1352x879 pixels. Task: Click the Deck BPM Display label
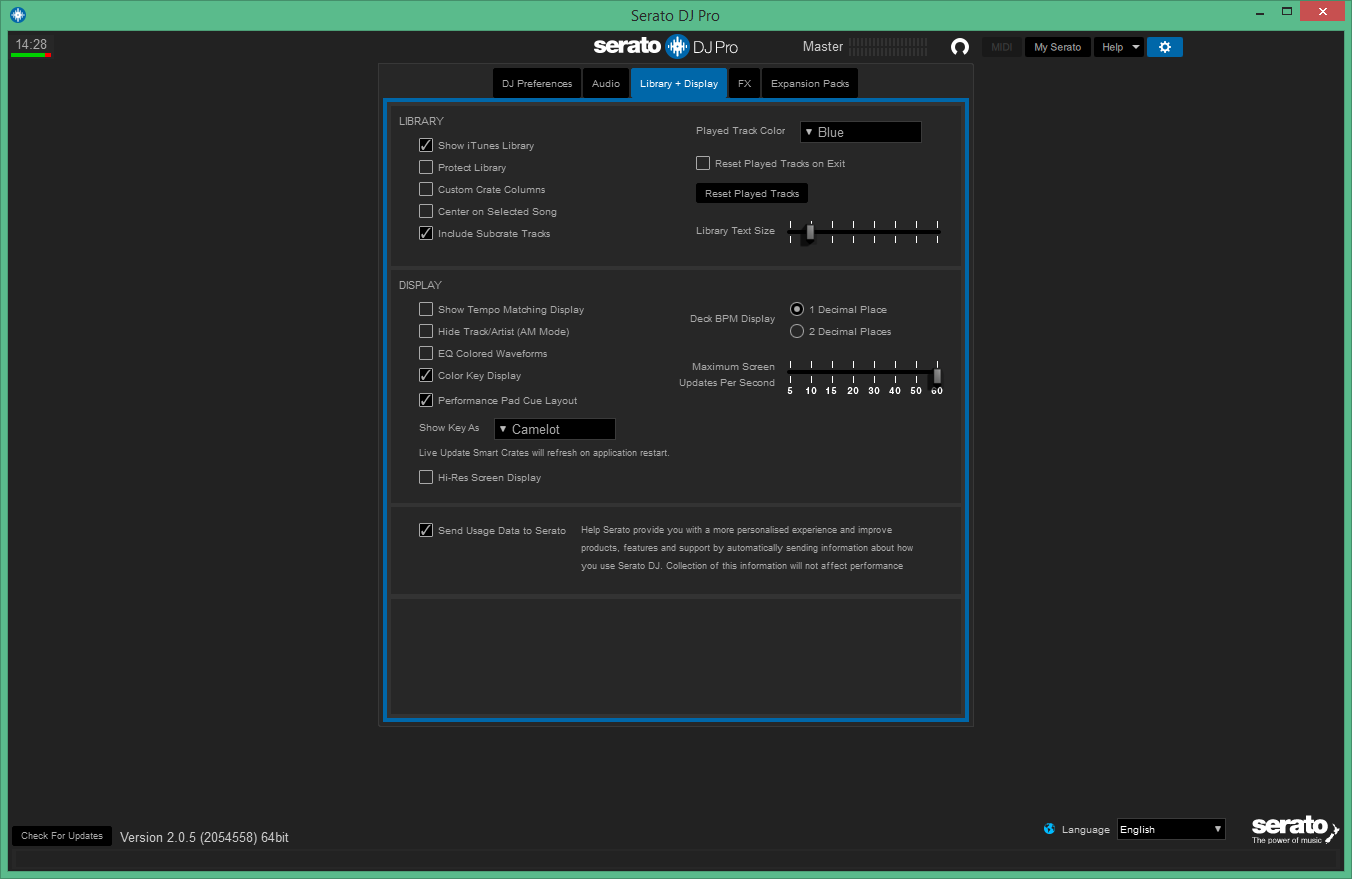733,319
